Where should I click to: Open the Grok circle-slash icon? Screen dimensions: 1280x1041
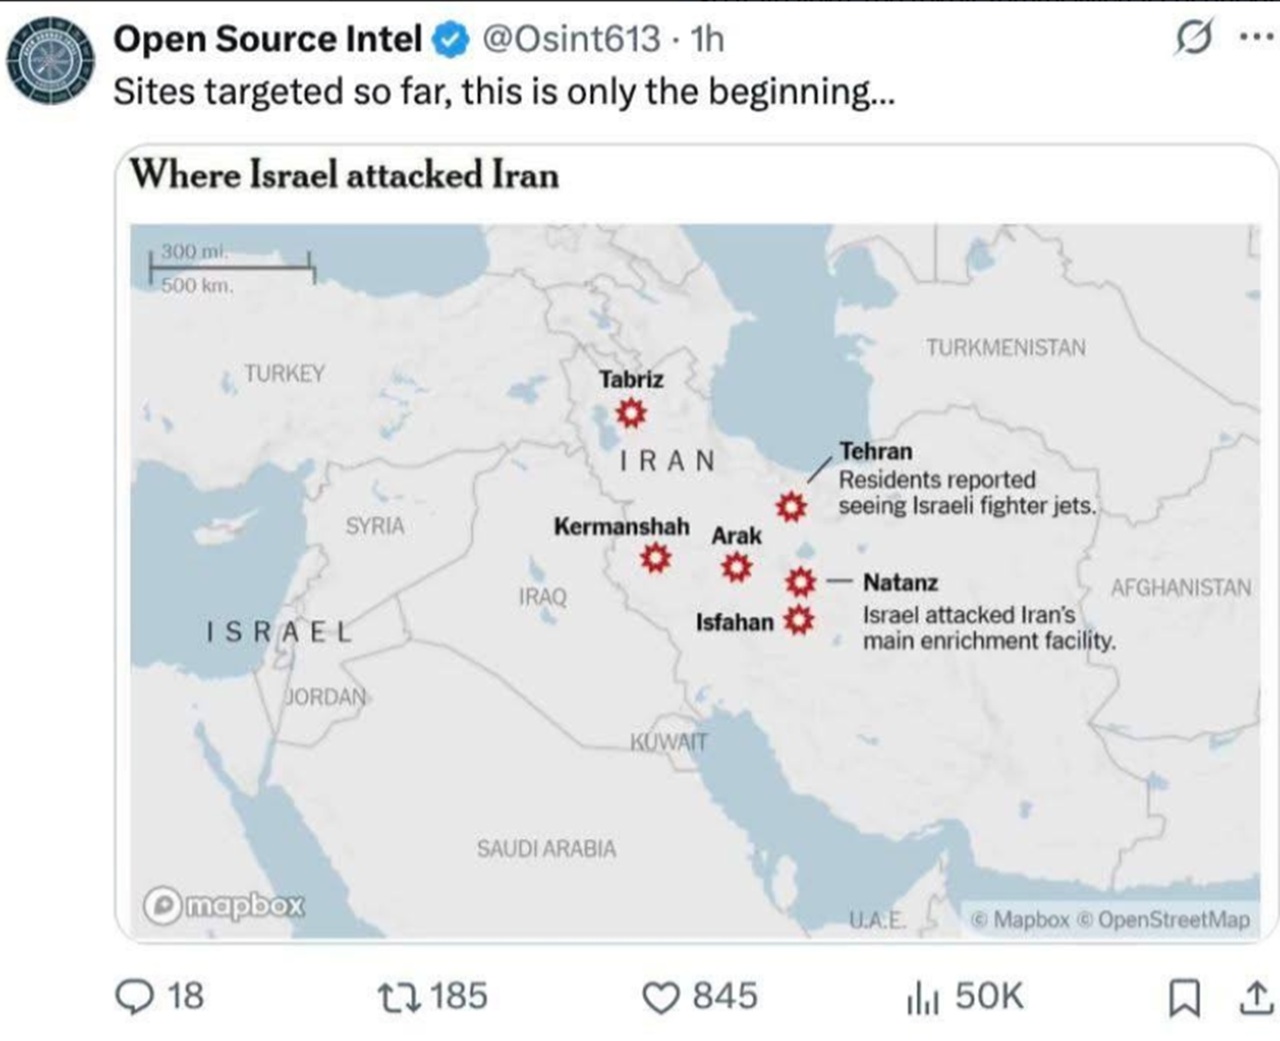click(x=1193, y=39)
